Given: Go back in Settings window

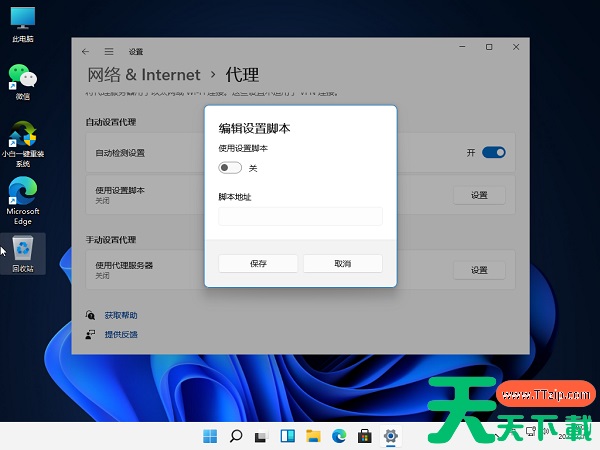Looking at the screenshot, I should coord(85,51).
